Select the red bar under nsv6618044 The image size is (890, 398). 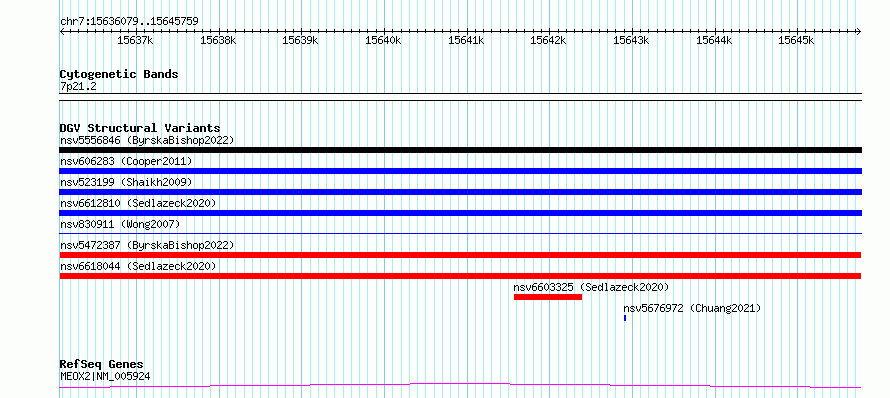click(460, 276)
